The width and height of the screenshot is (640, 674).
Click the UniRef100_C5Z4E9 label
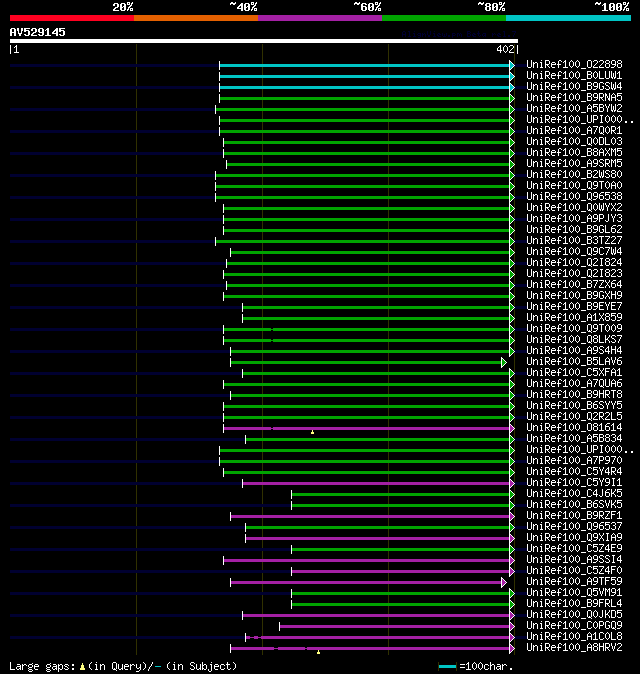[574, 548]
